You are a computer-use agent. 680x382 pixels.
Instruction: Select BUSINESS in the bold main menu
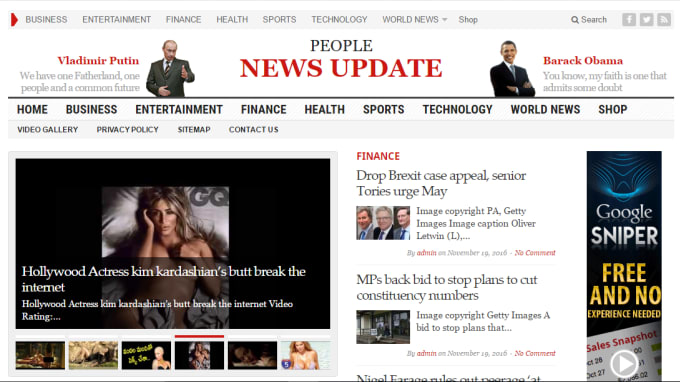coord(92,110)
